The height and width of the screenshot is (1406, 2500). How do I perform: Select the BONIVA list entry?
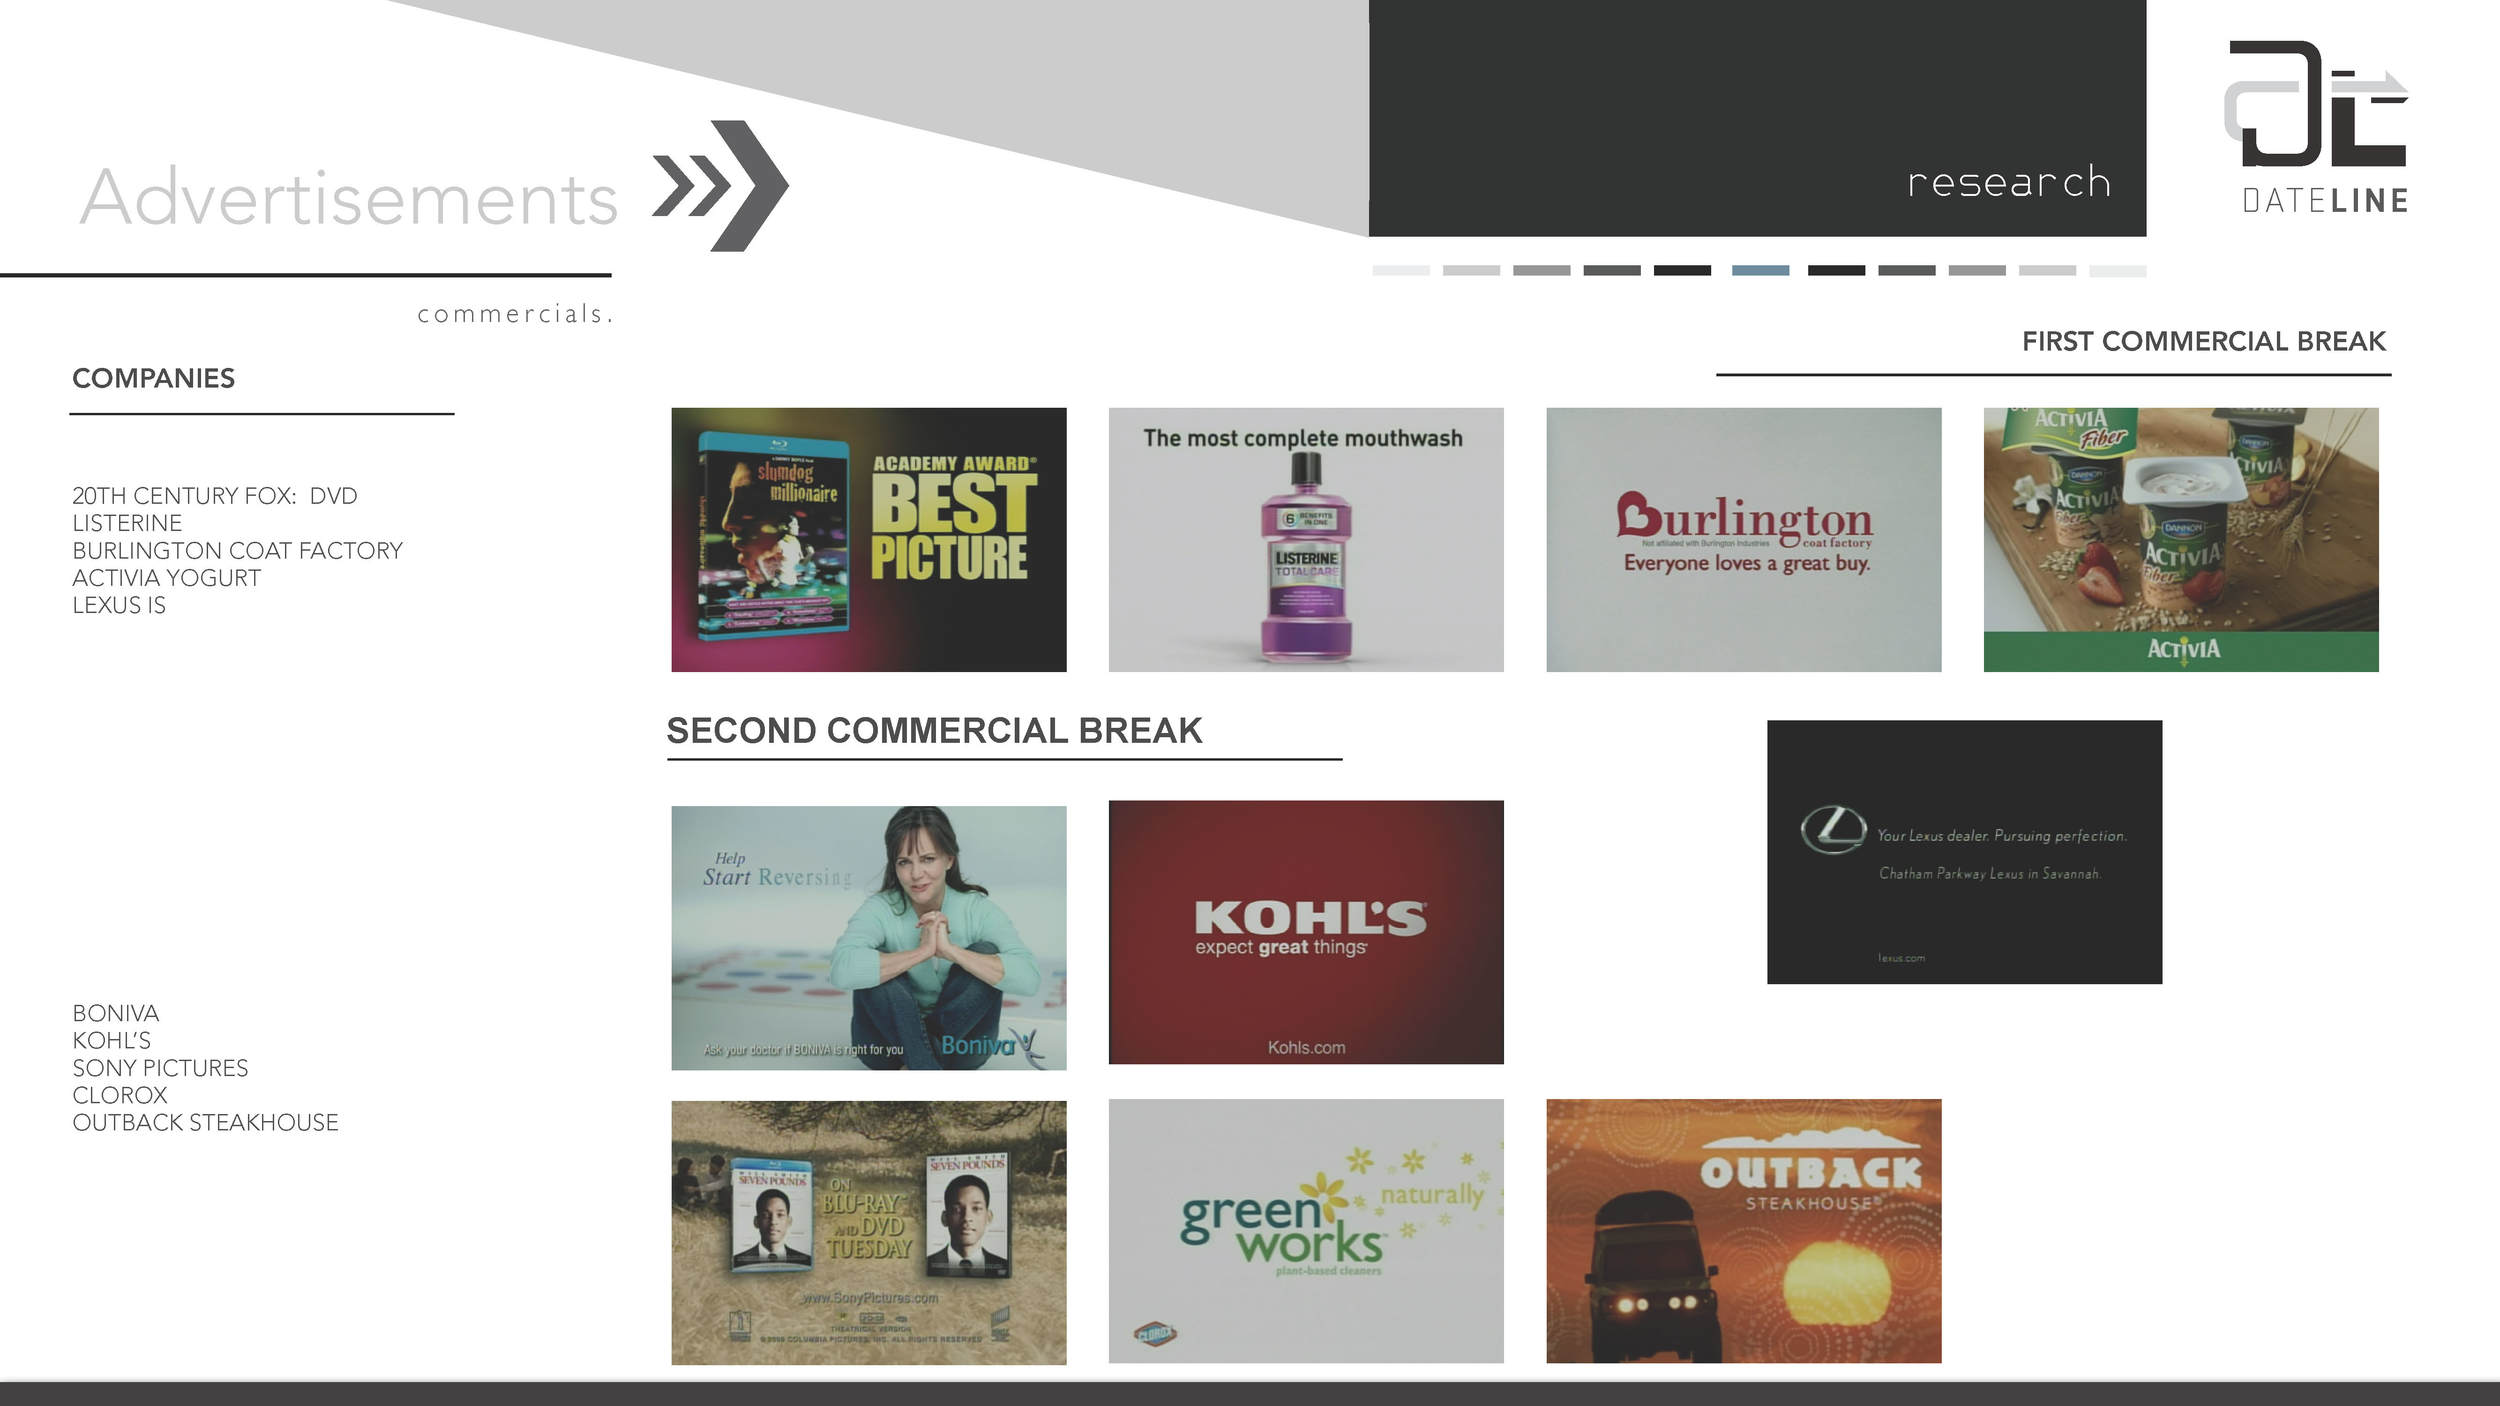pos(115,1013)
